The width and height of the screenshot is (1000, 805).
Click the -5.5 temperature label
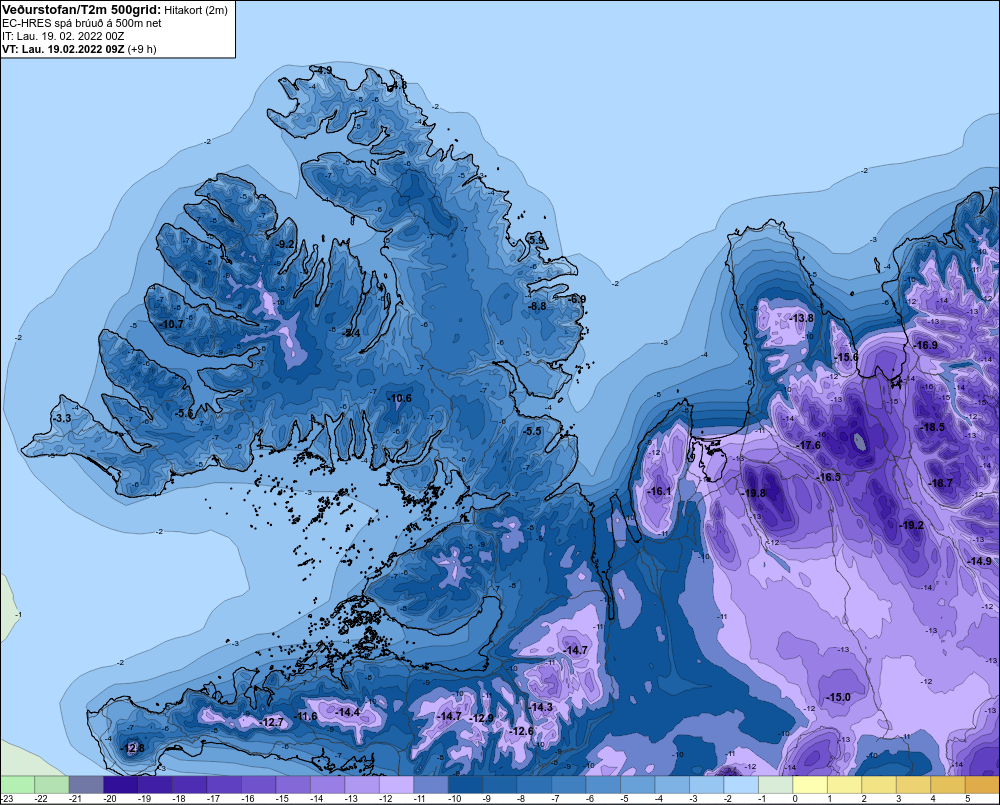pos(532,431)
